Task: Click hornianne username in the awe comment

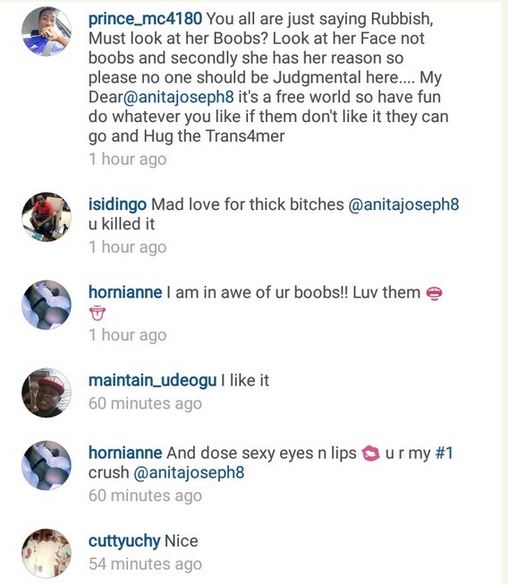Action: [x=125, y=292]
